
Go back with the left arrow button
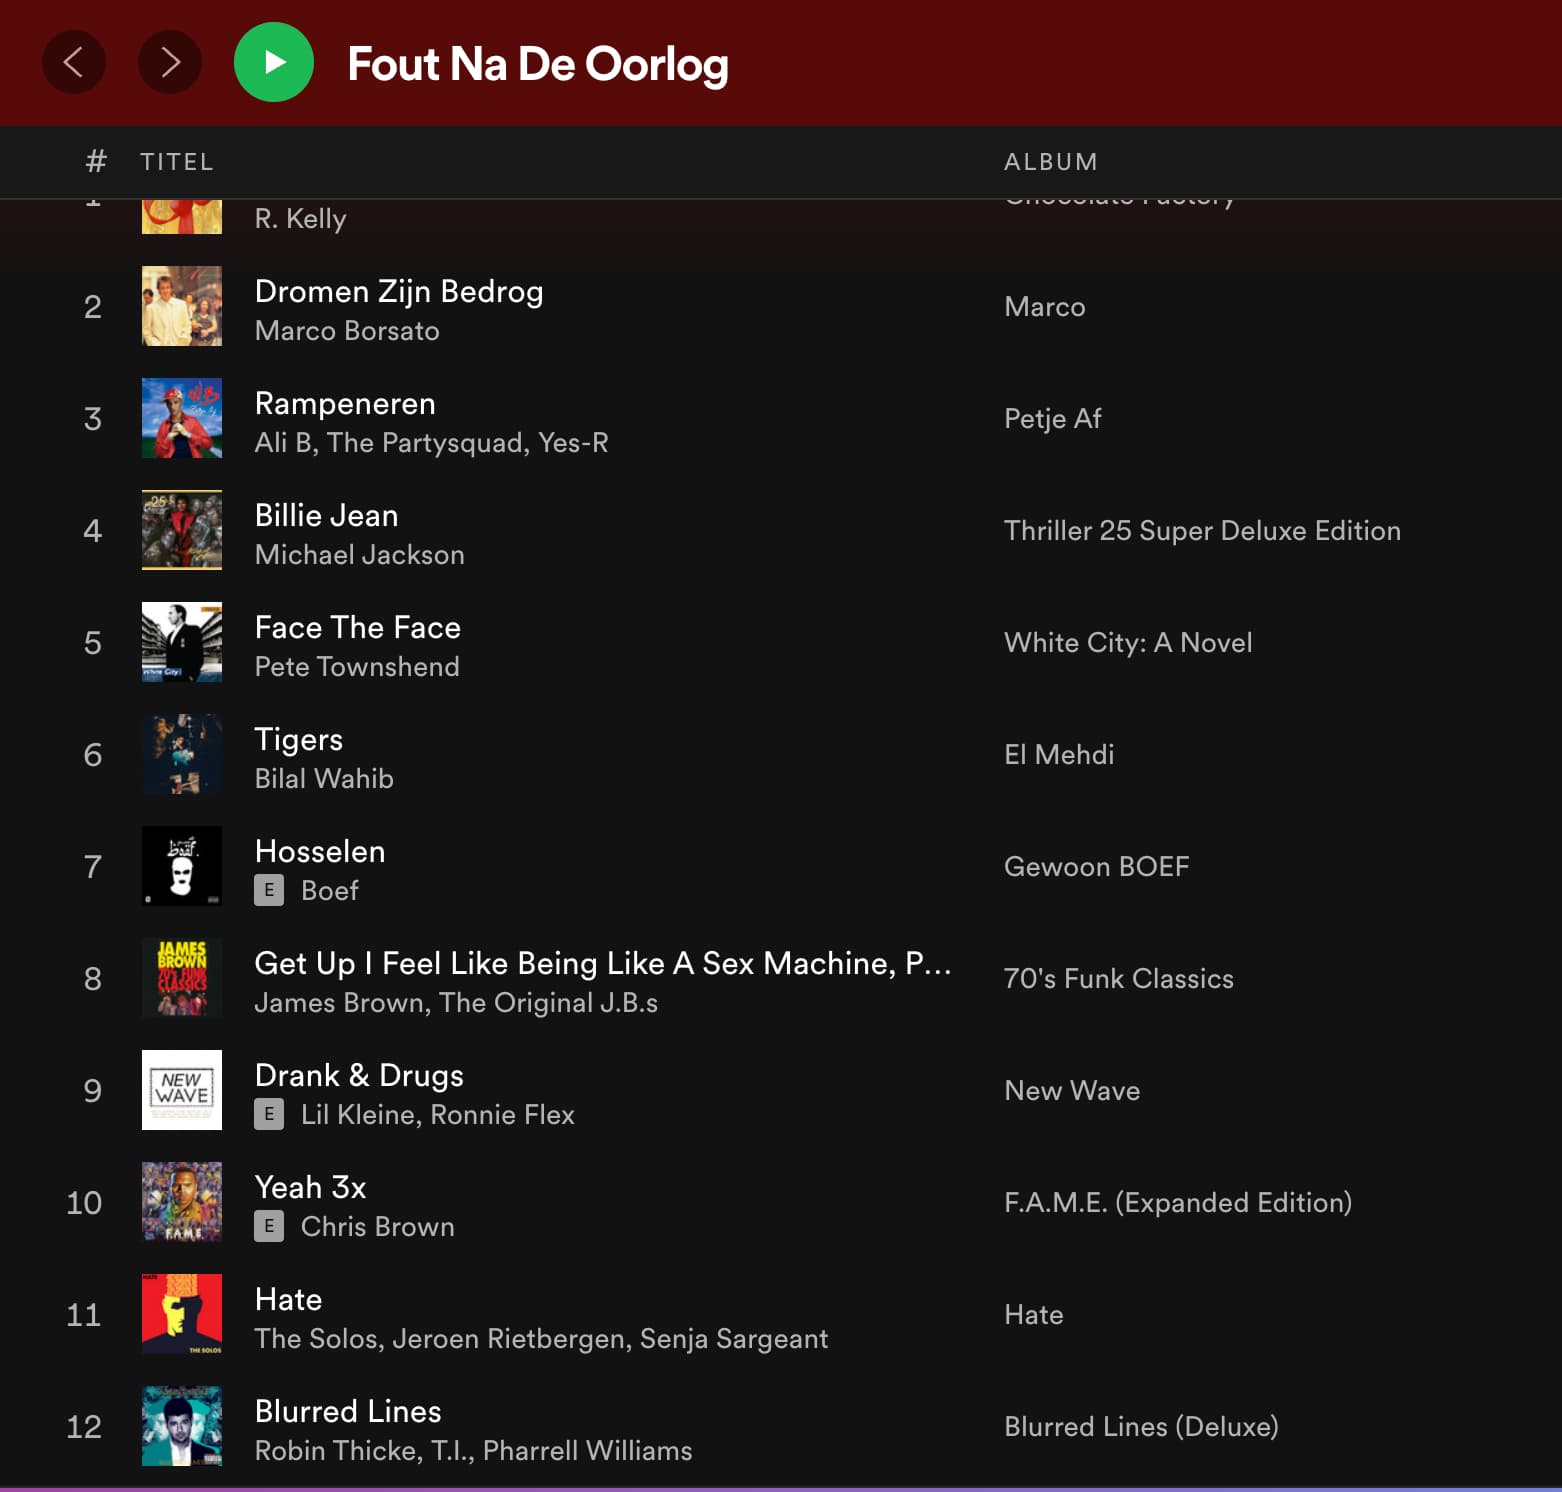(74, 62)
